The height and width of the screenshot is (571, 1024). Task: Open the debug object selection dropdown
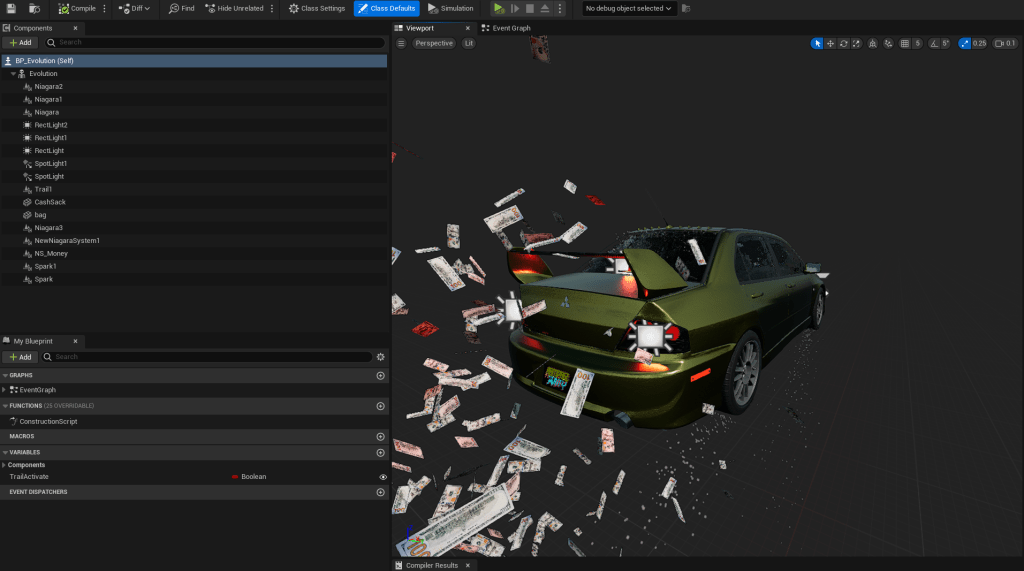(x=629, y=8)
